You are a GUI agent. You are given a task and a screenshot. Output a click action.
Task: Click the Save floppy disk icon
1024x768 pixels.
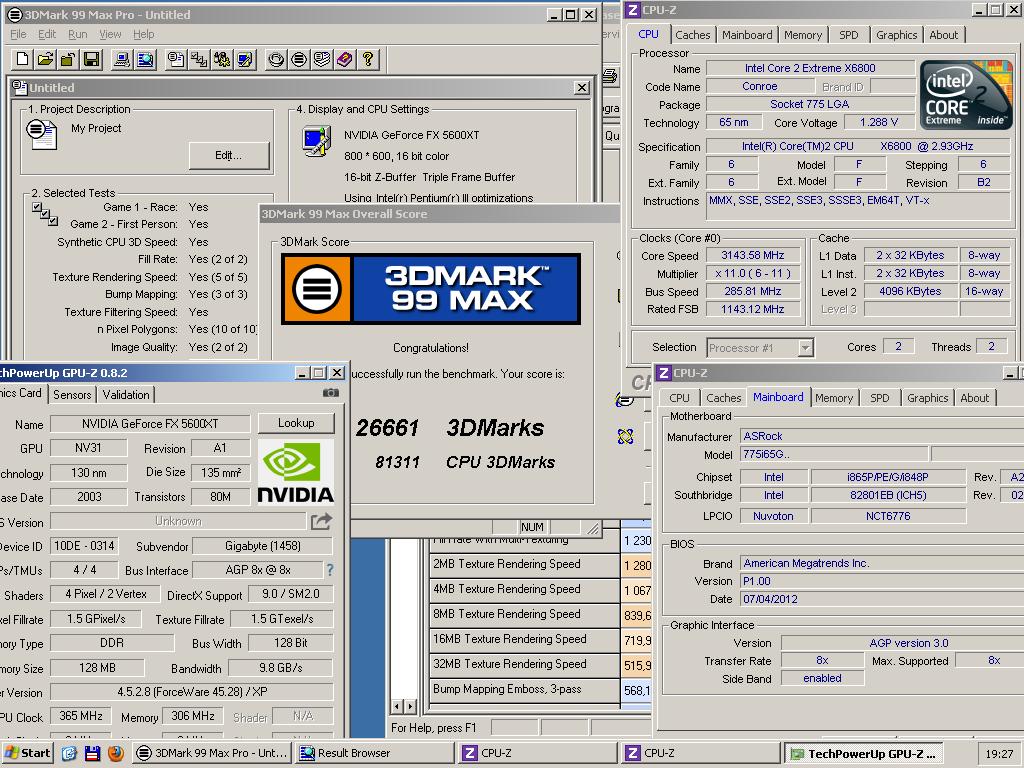91,59
